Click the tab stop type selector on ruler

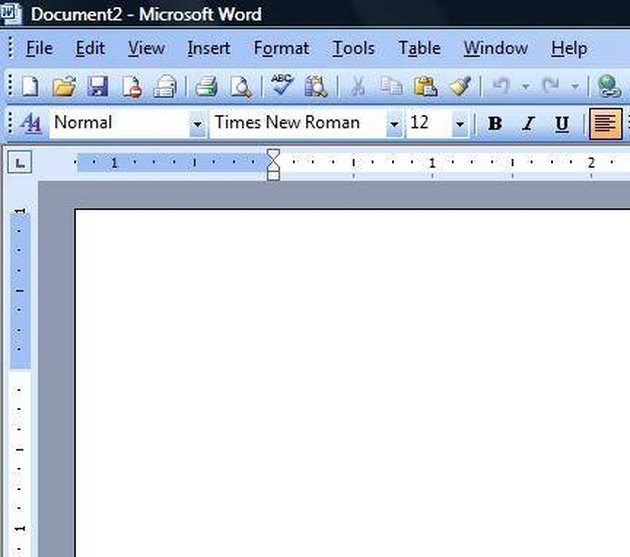point(19,162)
